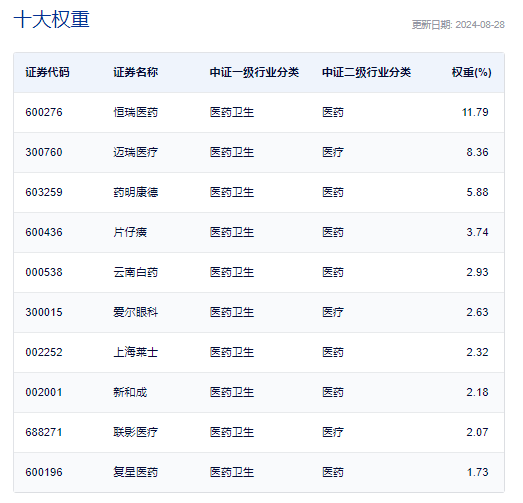
Task: Click the 权重(%) column header
Action: click(x=471, y=72)
